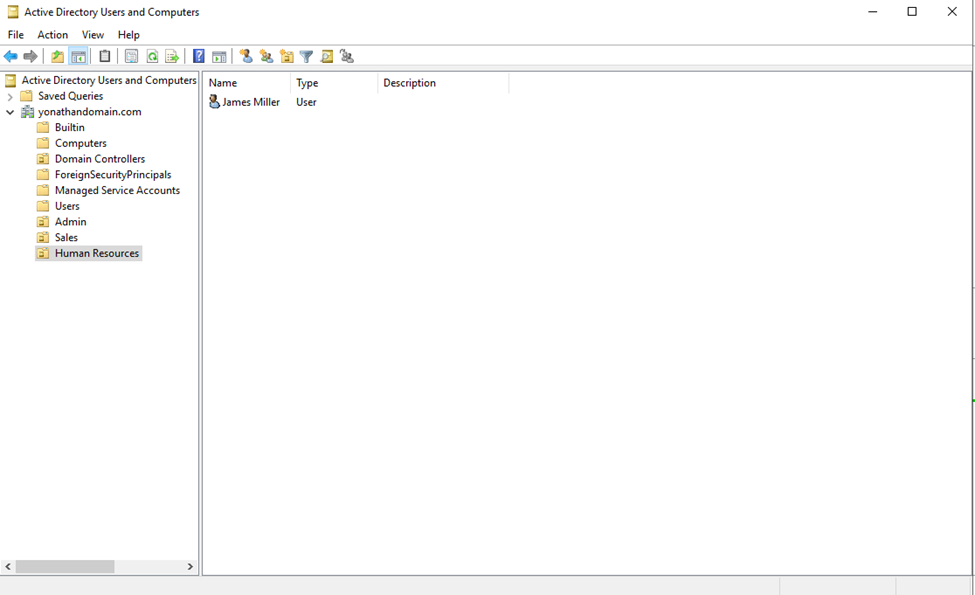Open the Help menu
Screen dimensions: 975x595
point(129,35)
